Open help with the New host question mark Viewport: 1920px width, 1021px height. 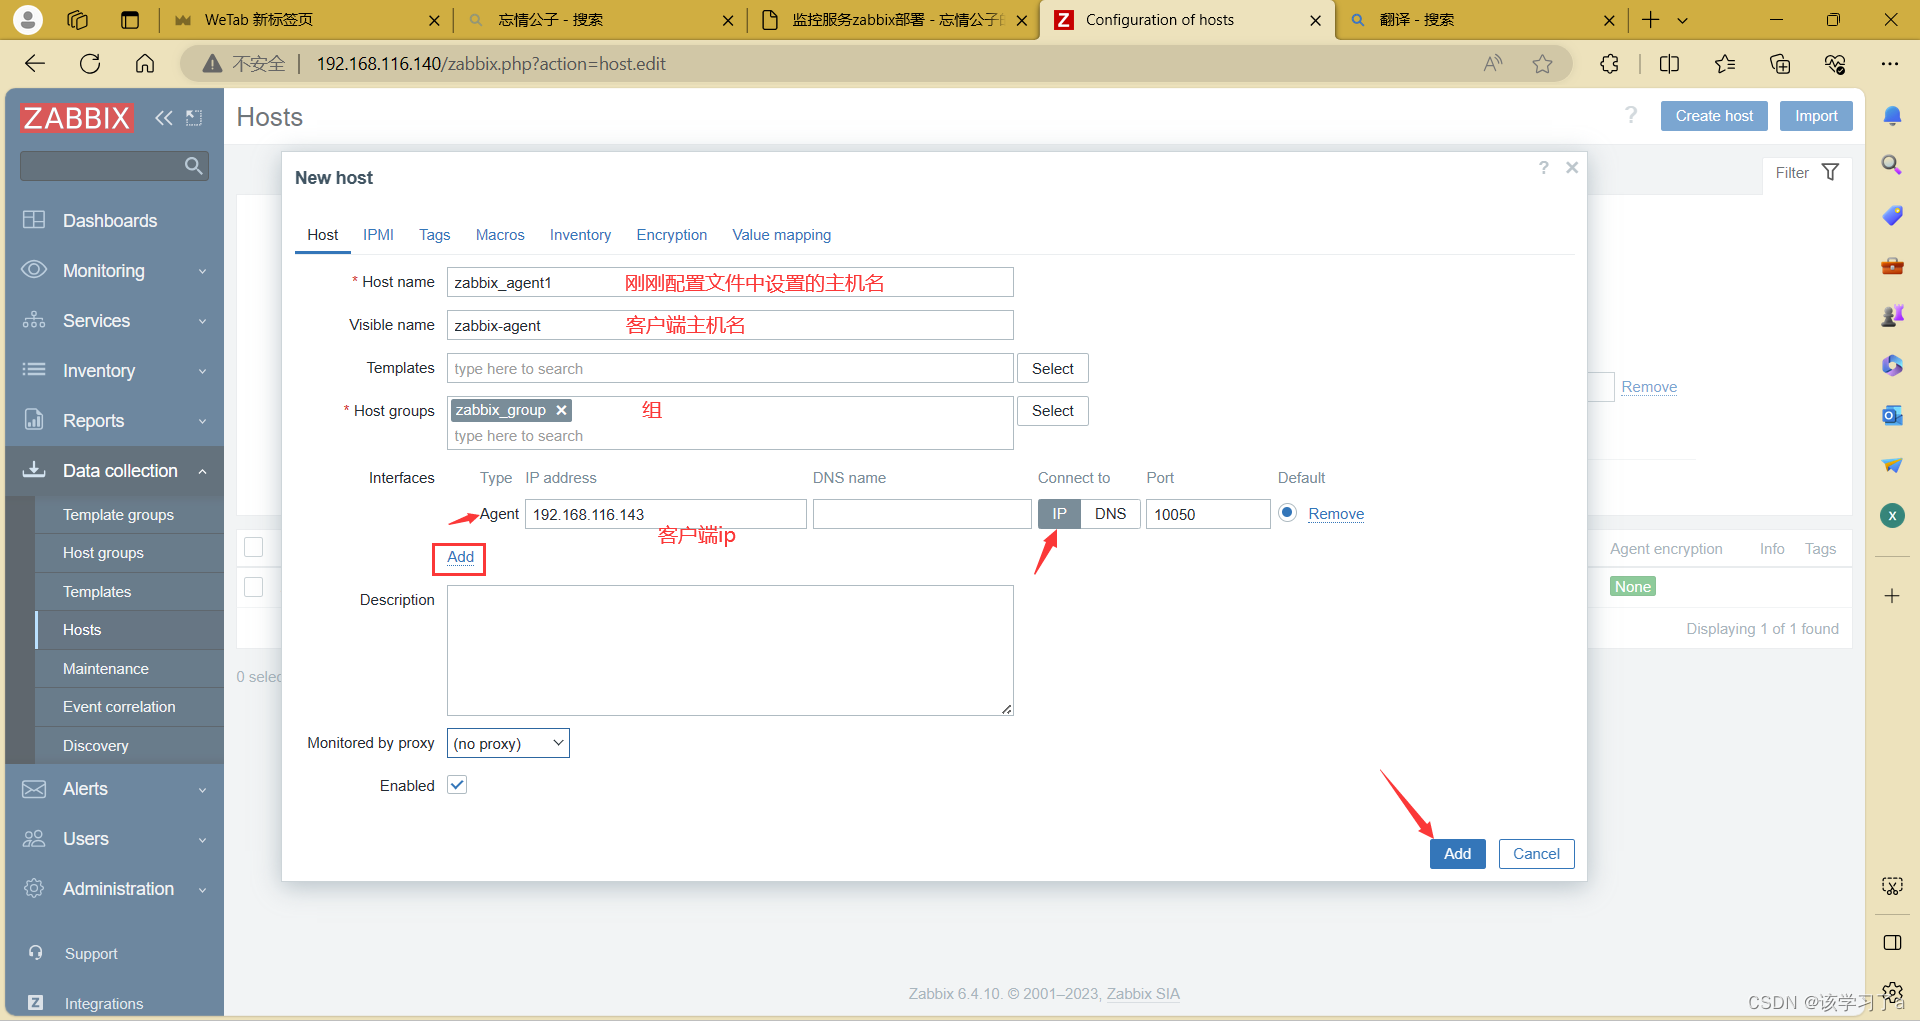click(1544, 168)
